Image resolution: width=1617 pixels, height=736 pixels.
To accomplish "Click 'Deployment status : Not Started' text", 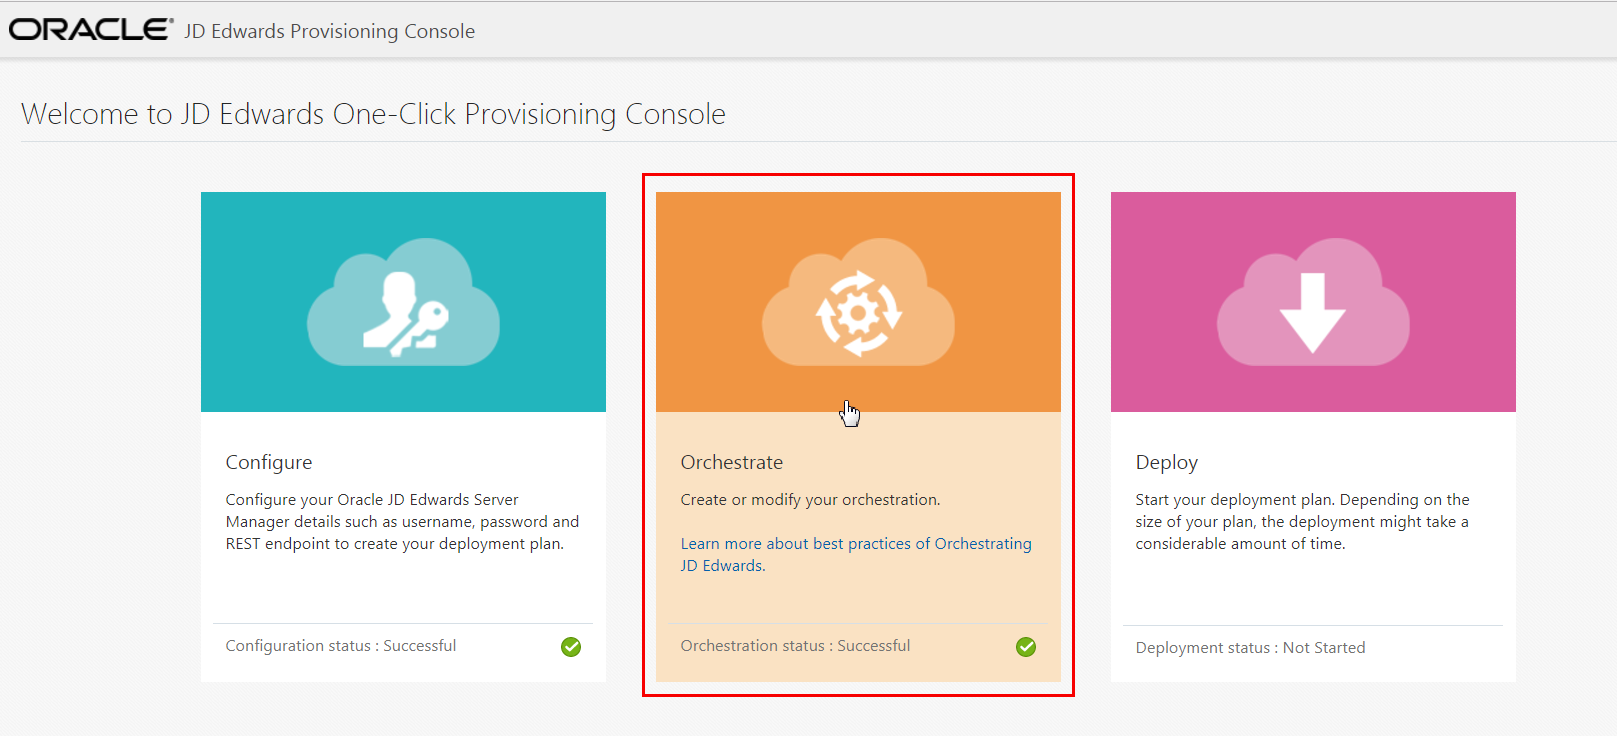I will (x=1250, y=648).
